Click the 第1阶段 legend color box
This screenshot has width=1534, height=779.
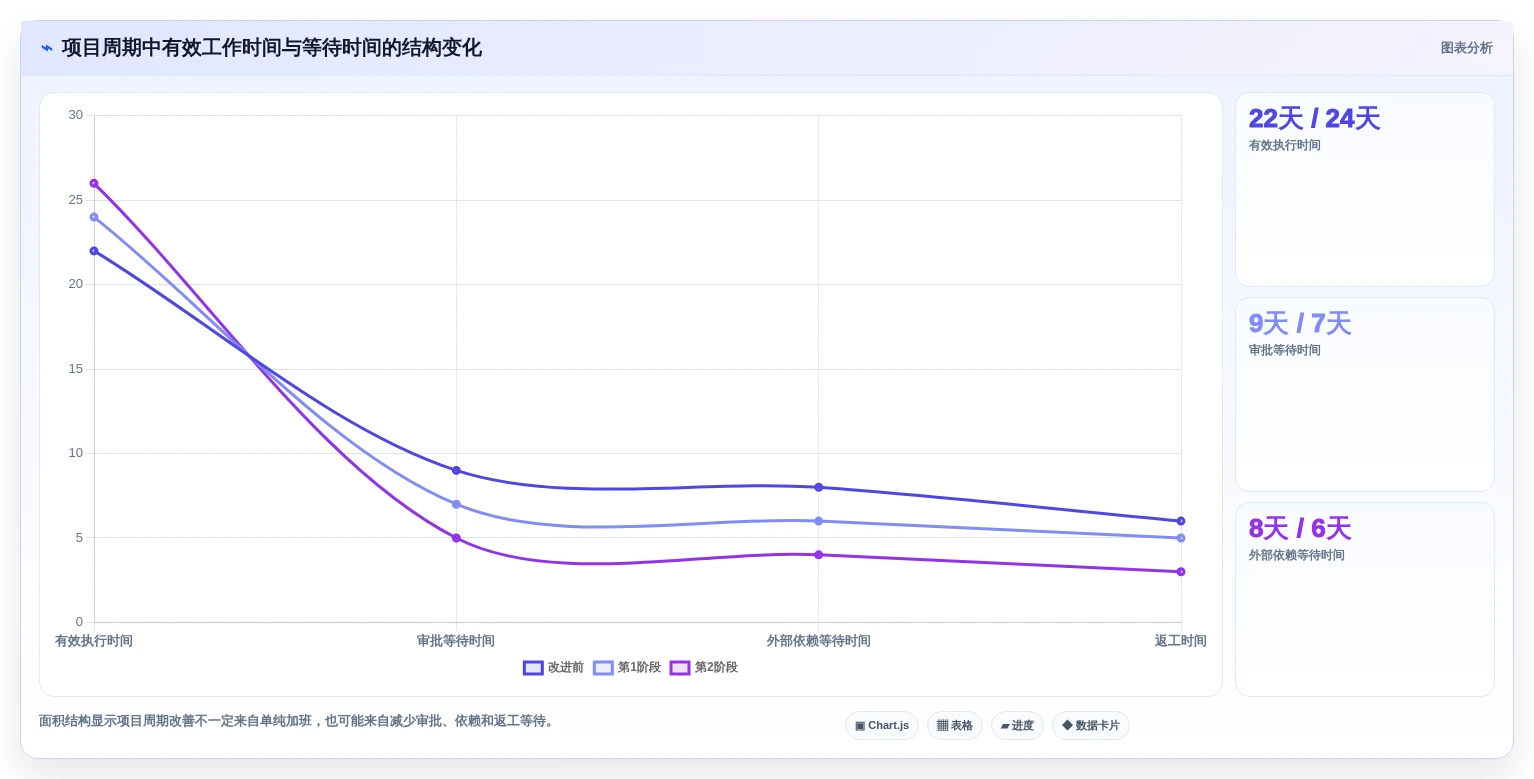603,668
